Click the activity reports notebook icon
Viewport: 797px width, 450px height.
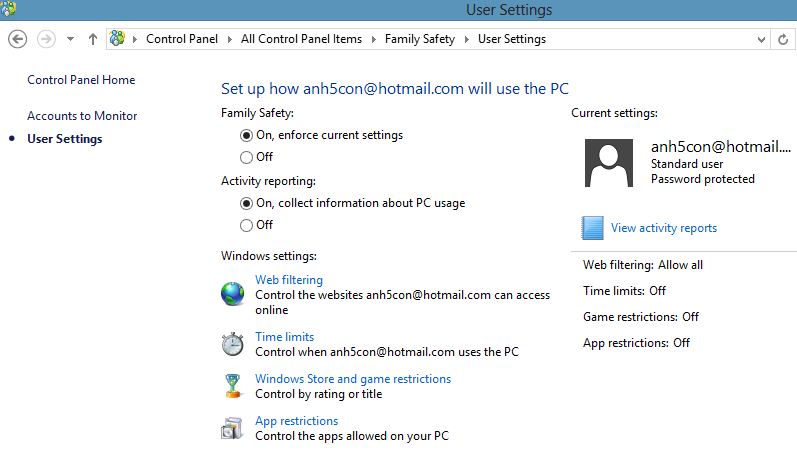pos(593,228)
